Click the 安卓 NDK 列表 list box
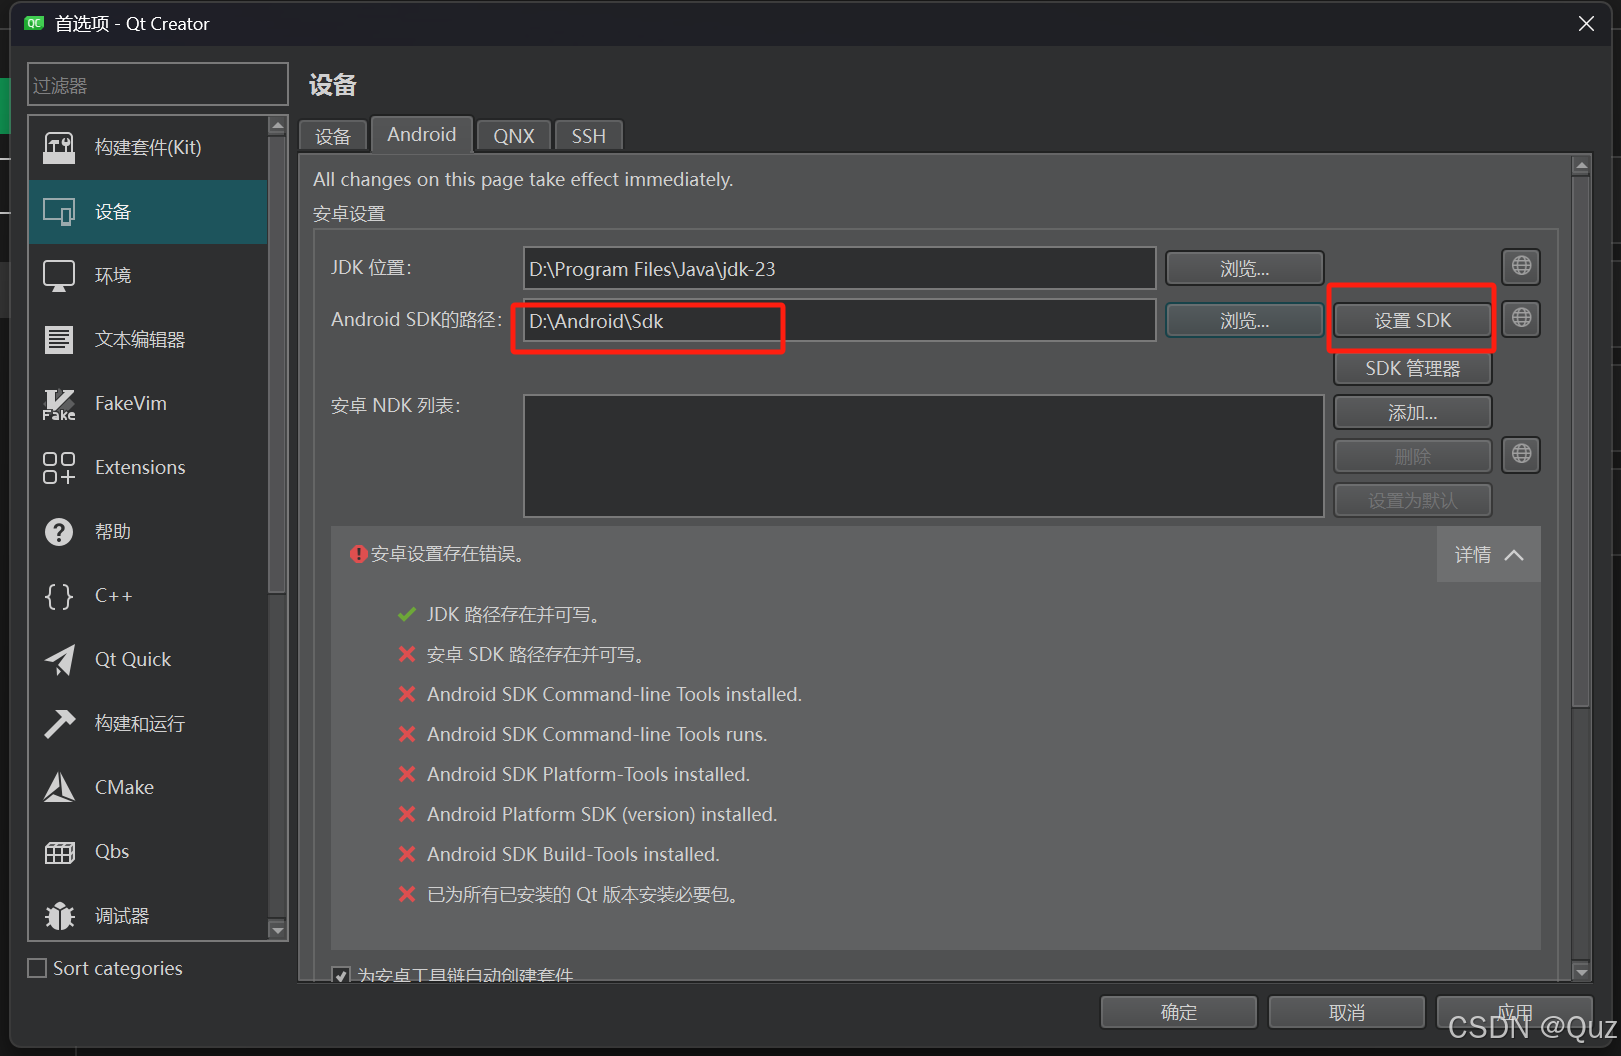This screenshot has width=1621, height=1056. (x=924, y=456)
